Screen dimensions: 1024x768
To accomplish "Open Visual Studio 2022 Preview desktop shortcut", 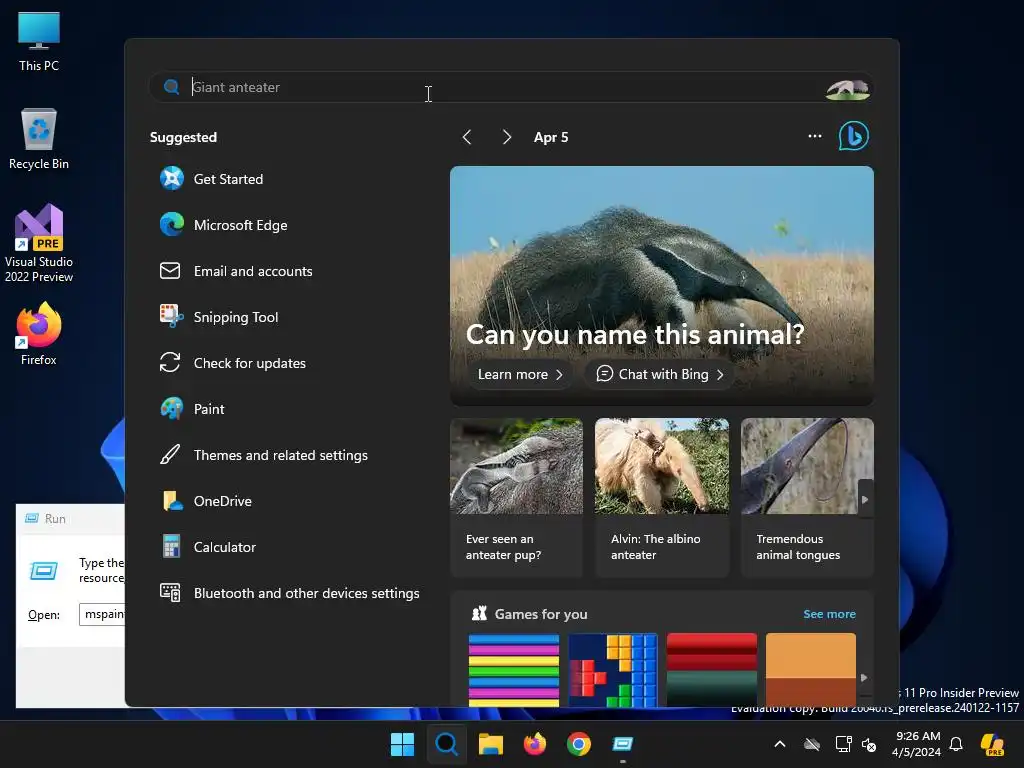I will tap(39, 243).
